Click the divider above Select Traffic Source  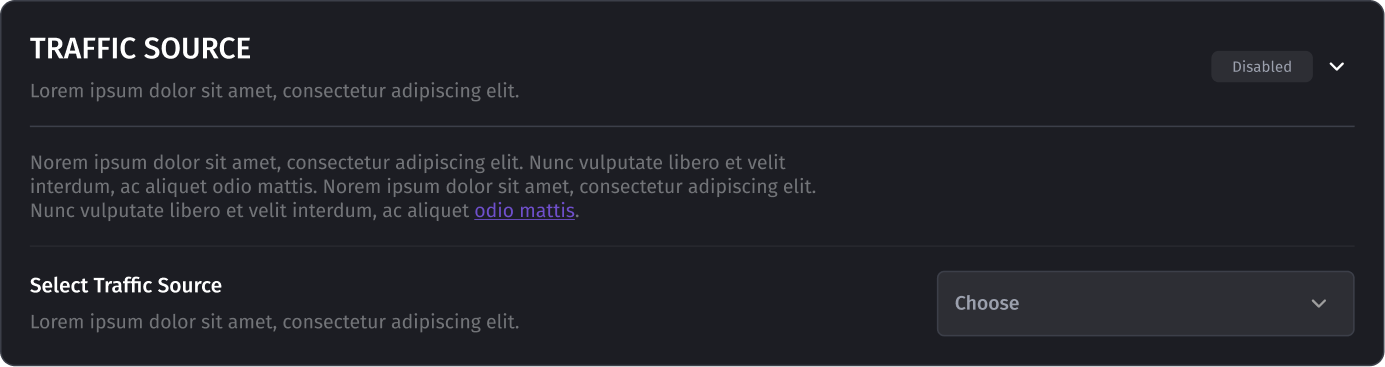pyautogui.click(x=692, y=246)
